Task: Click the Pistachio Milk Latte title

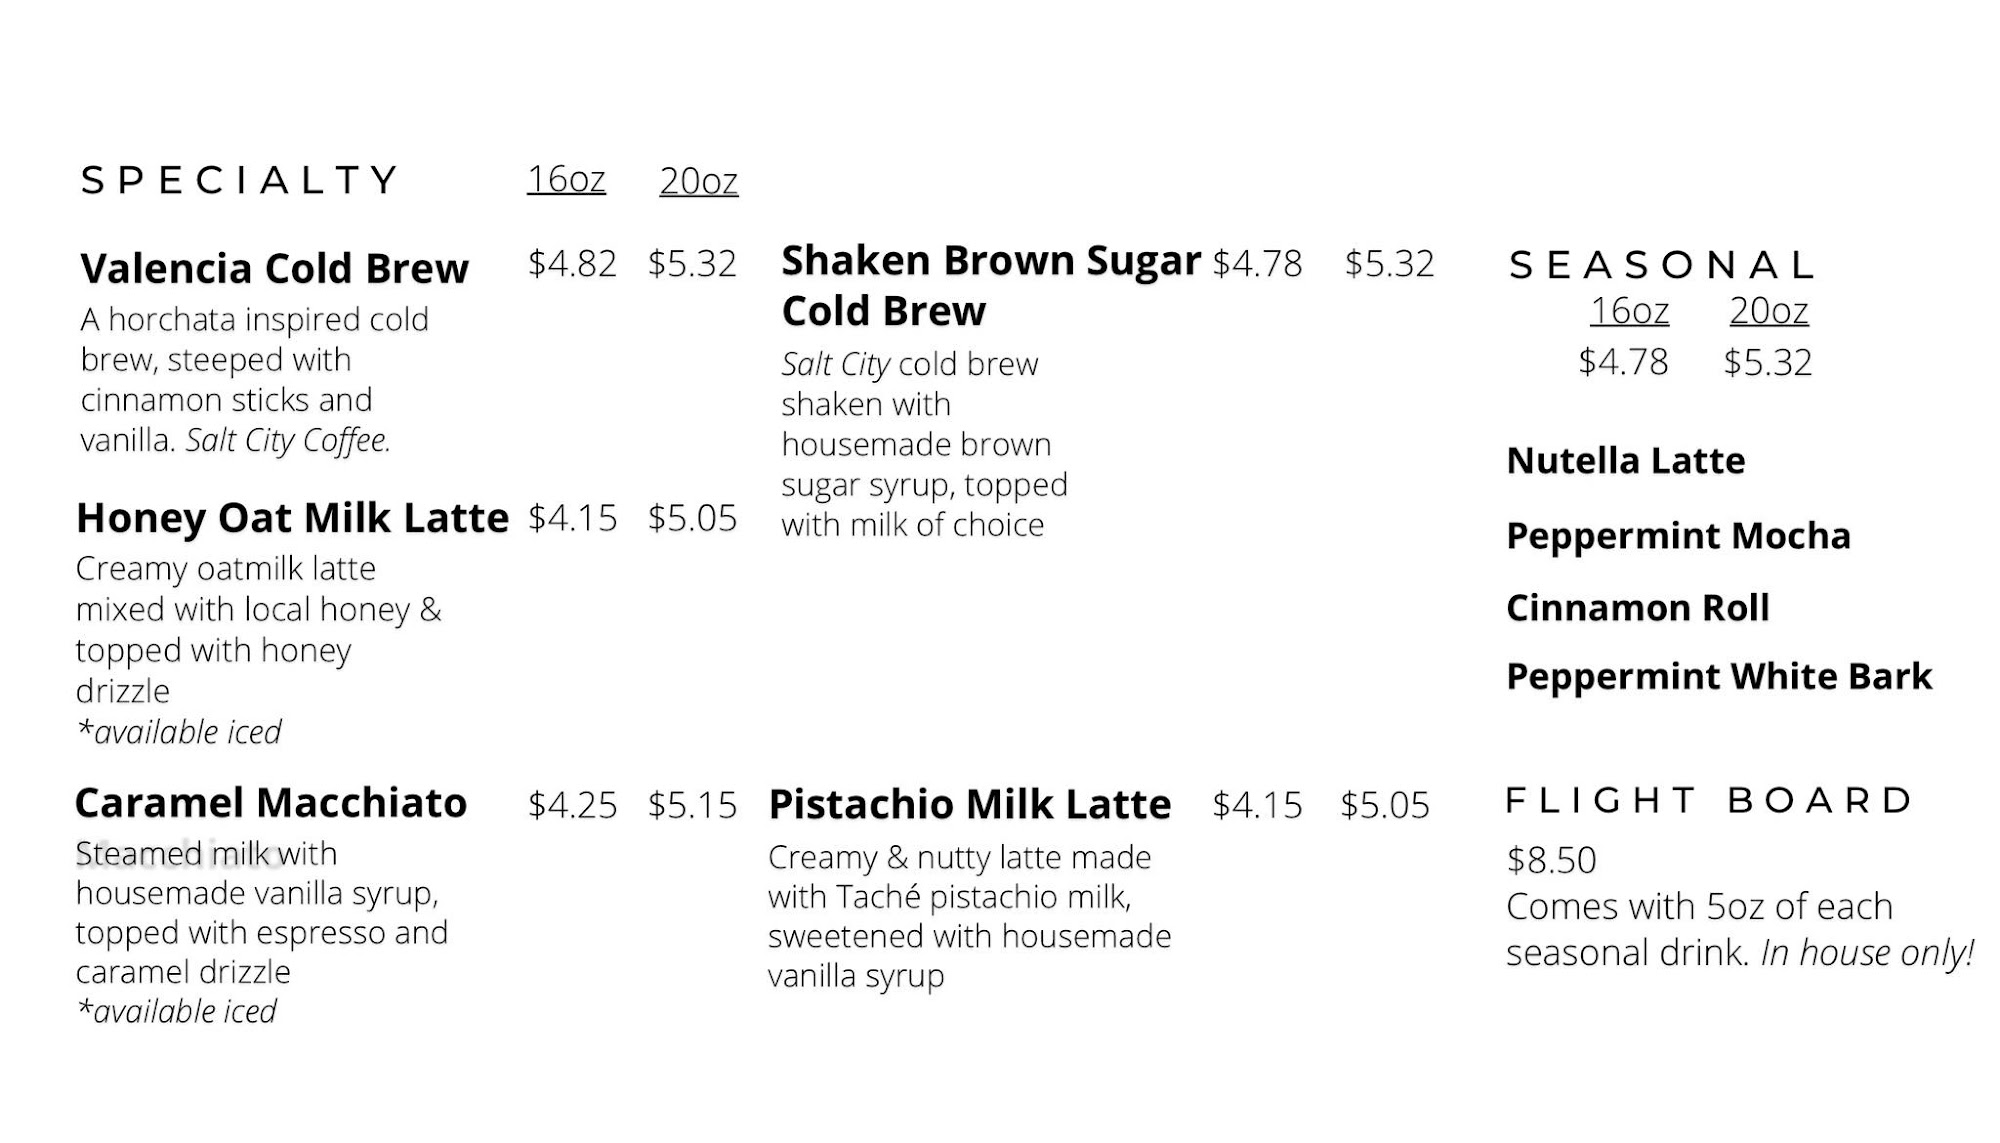Action: click(969, 805)
